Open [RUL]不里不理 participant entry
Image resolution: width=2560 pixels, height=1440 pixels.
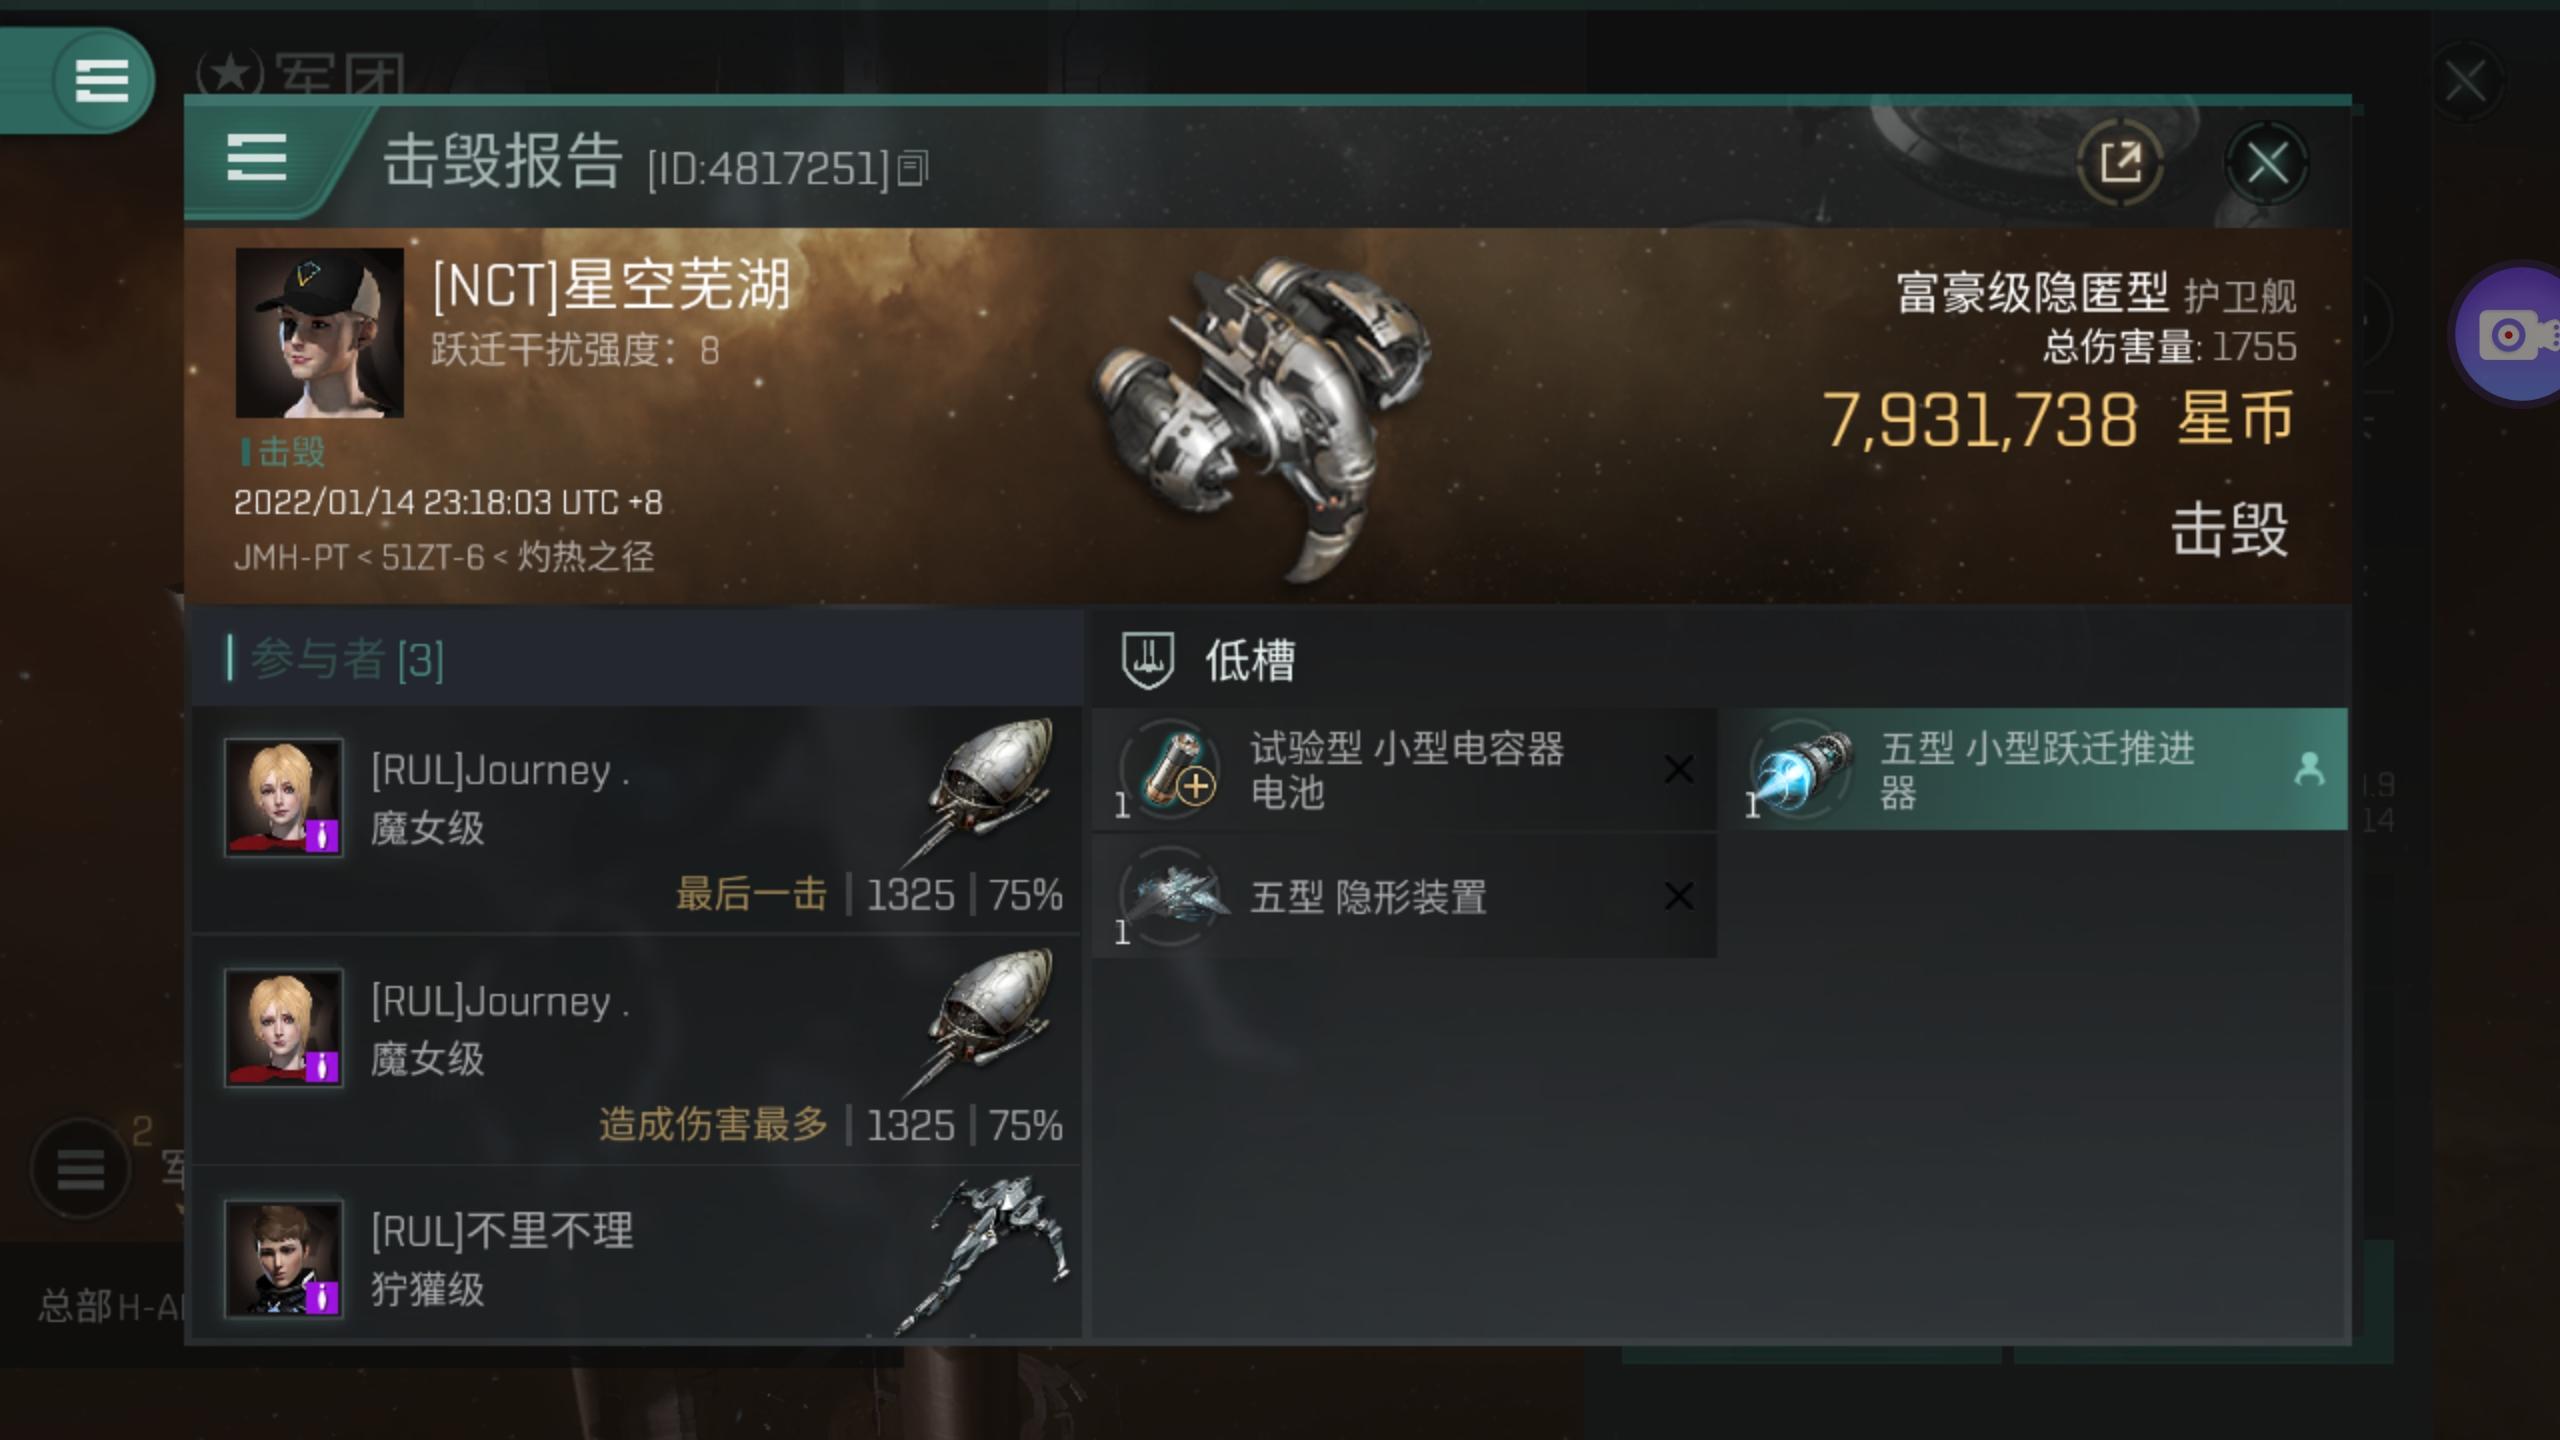(x=638, y=1256)
